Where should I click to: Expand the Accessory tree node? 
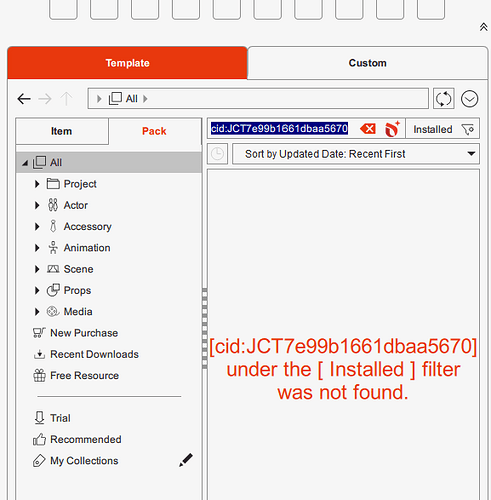coord(37,227)
